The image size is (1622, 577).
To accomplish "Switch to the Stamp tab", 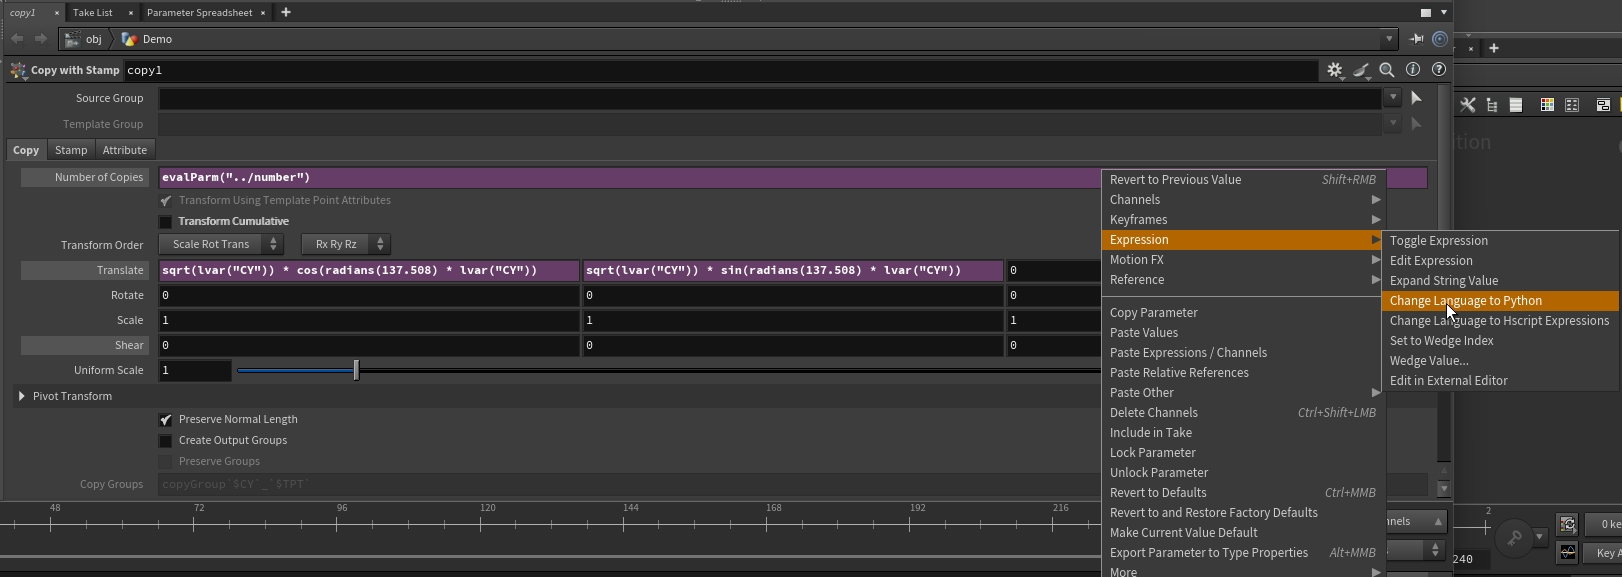I will coord(71,150).
